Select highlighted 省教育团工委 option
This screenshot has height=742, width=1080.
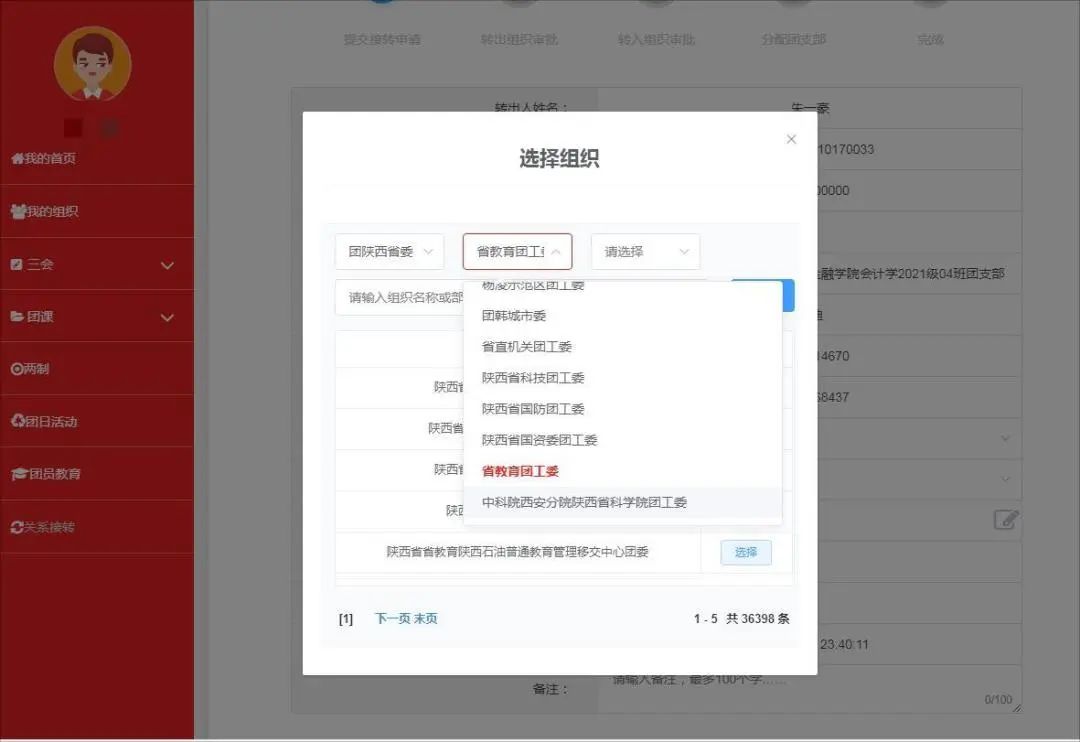pyautogui.click(x=520, y=471)
